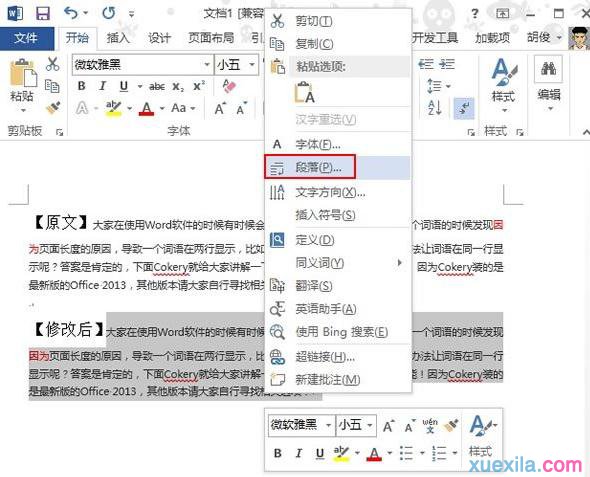Open the ribbon font size dropdown 小五
This screenshot has width=590, height=477.
point(252,65)
